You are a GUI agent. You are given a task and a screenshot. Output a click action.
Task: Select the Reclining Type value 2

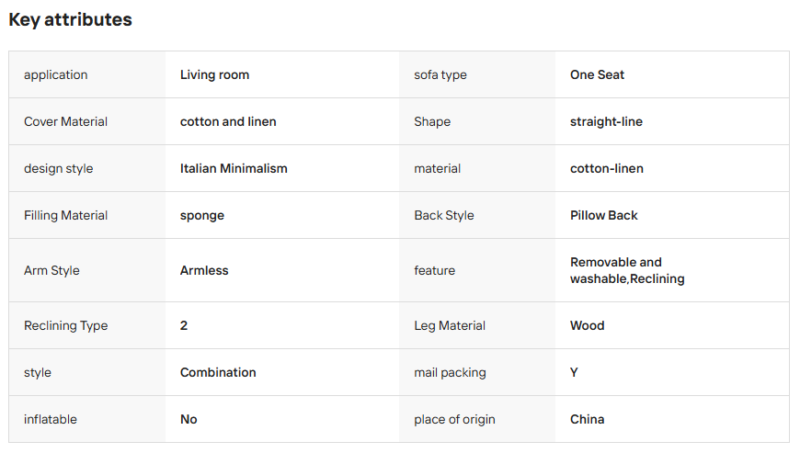coord(184,325)
